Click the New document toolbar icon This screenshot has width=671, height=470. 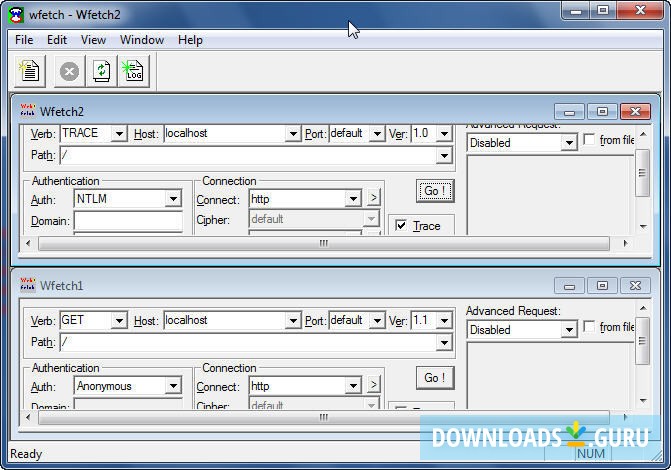pos(30,71)
